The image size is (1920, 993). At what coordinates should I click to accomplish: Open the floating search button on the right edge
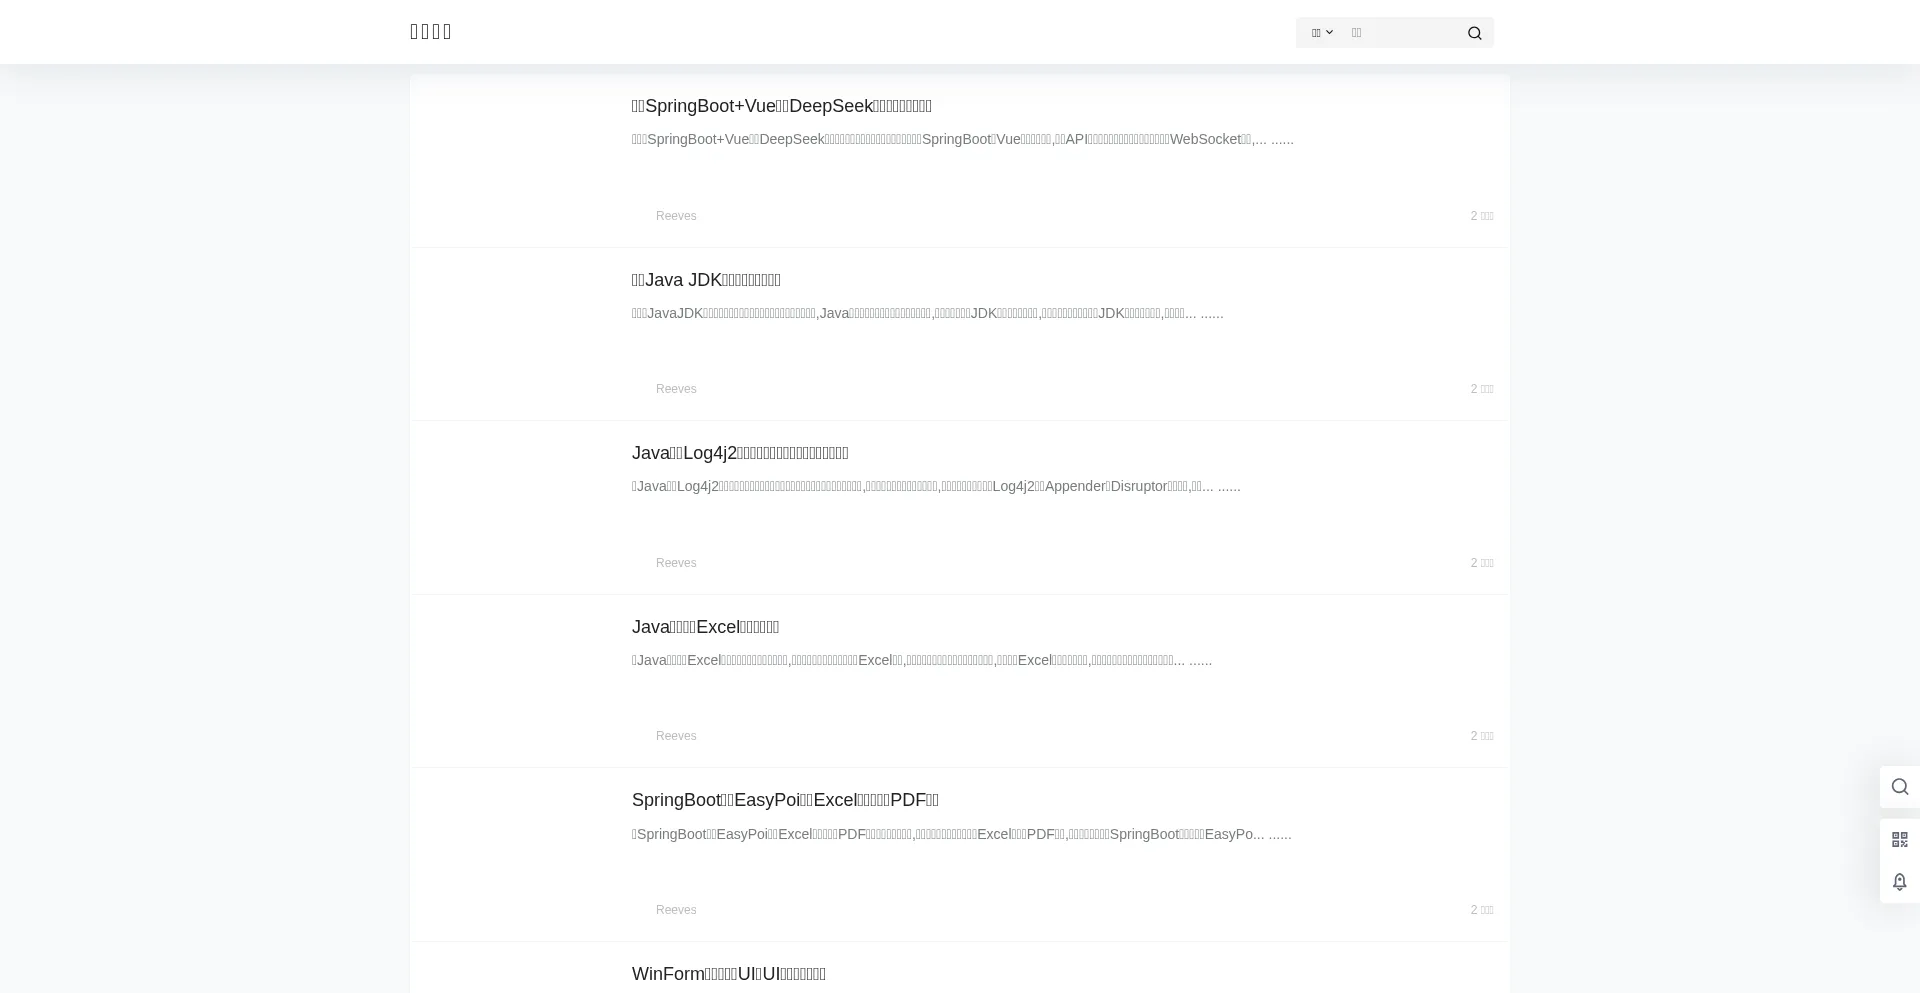[1899, 787]
